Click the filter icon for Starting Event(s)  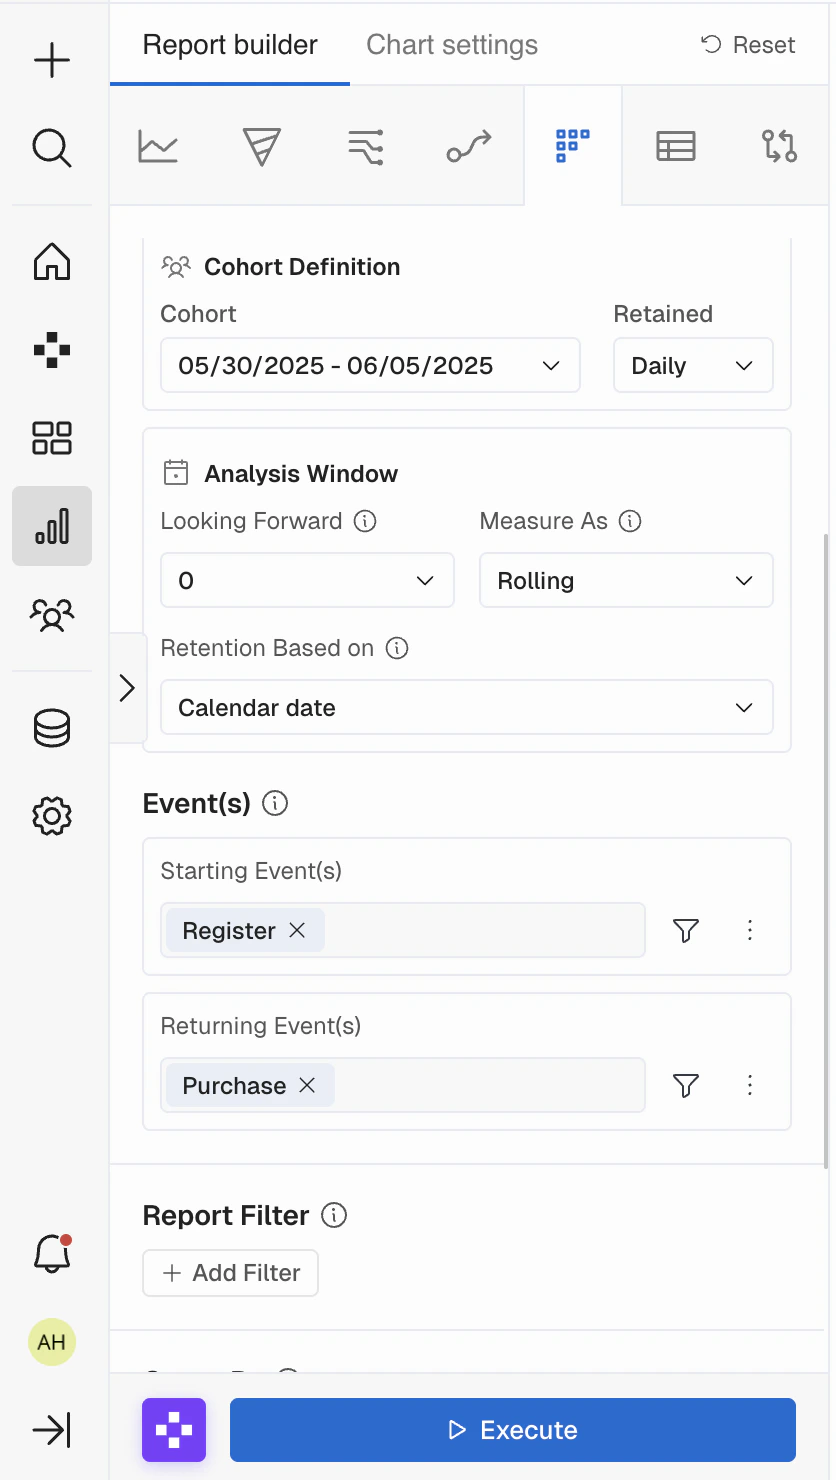pos(686,931)
